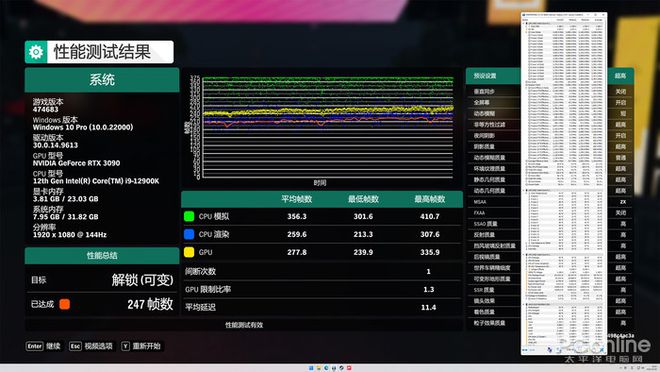Click the 环境纹理质量 setting row

pos(551,168)
